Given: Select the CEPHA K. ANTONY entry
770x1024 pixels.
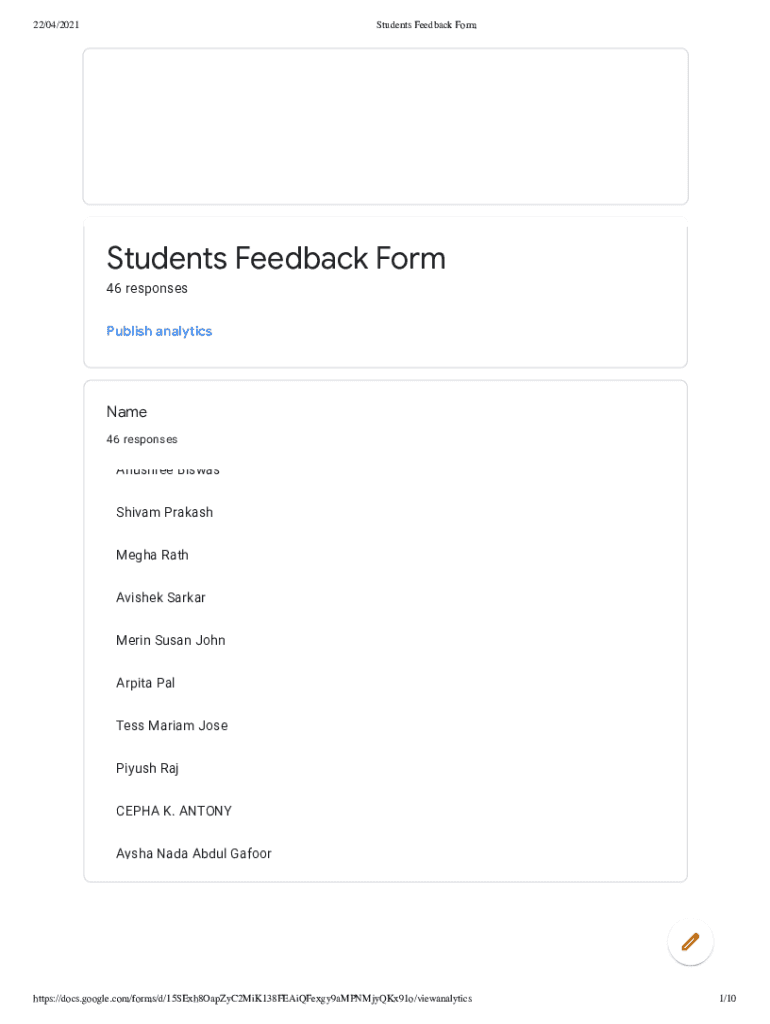Looking at the screenshot, I should point(174,811).
